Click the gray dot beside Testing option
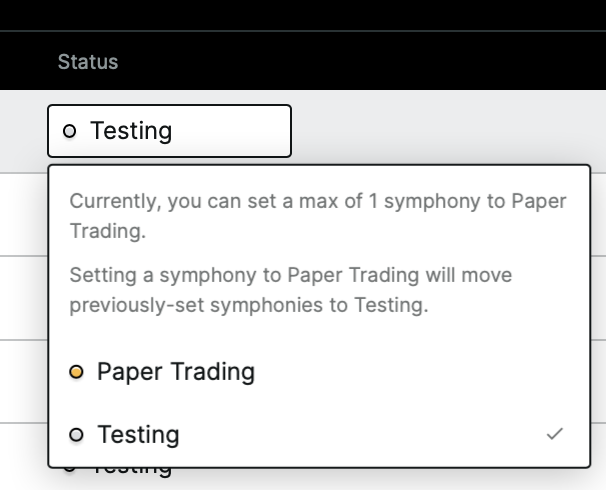The image size is (606, 490). (x=76, y=435)
